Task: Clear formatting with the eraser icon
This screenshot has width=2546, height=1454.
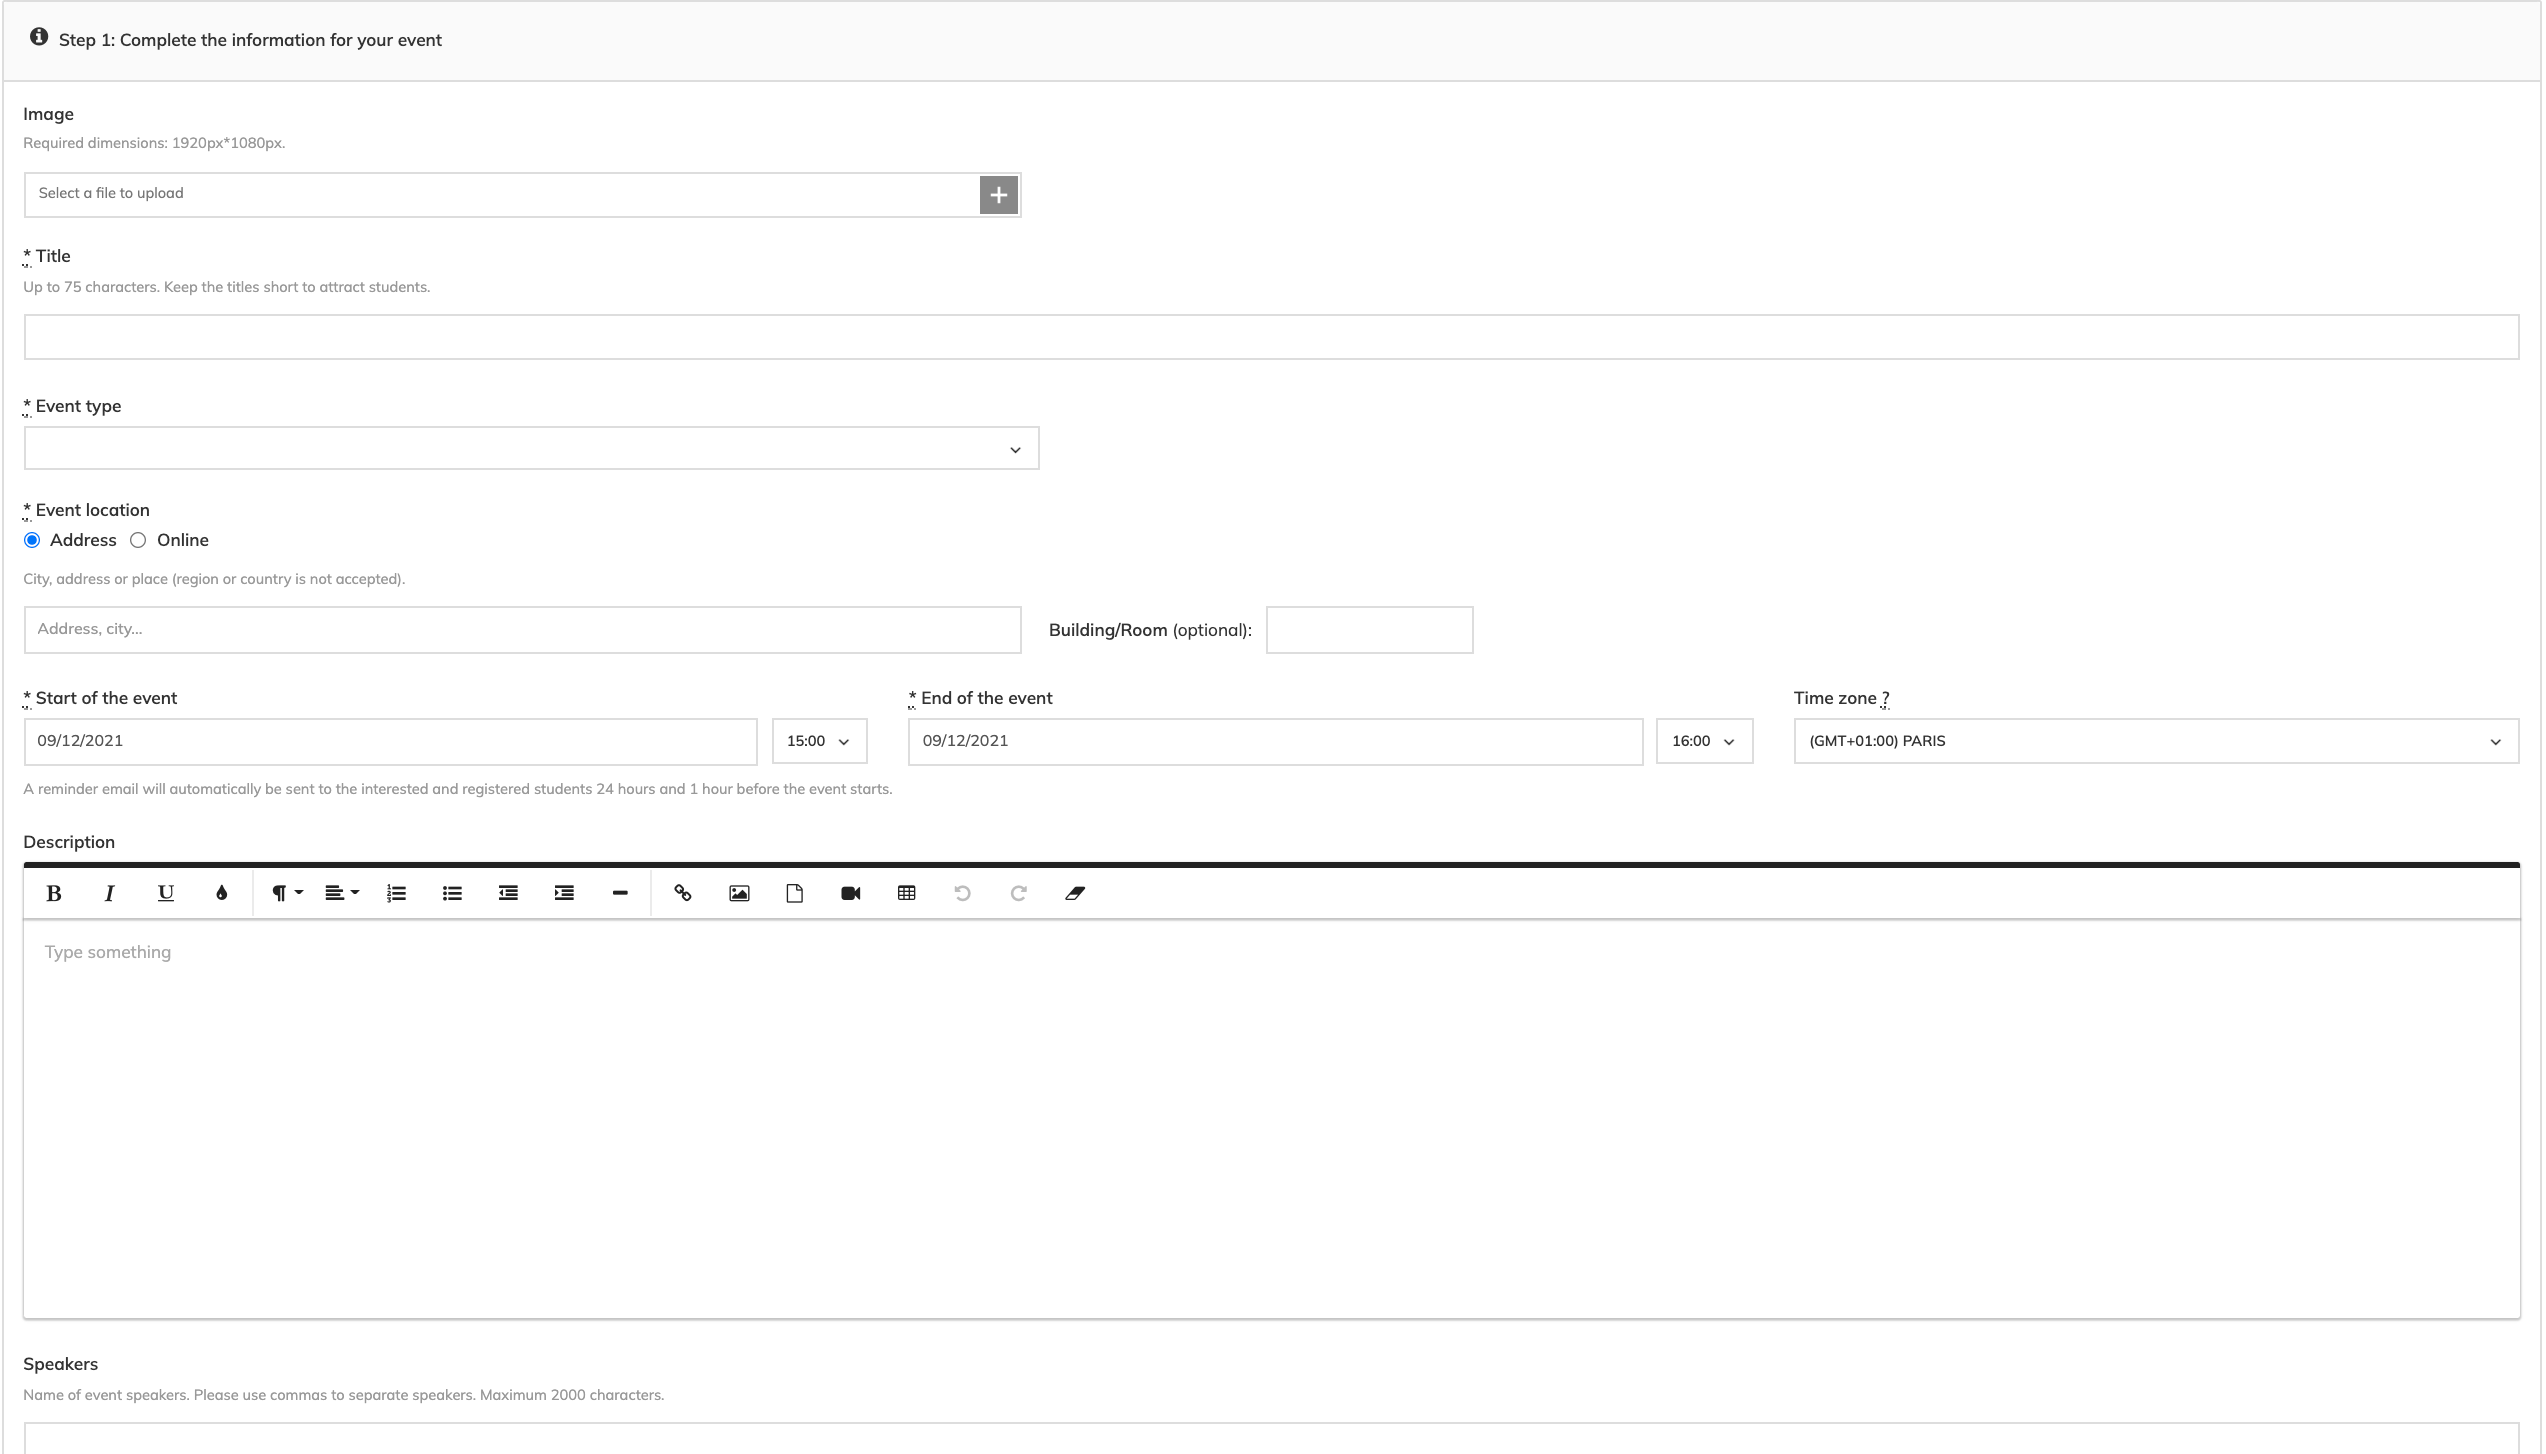Action: 1075,893
